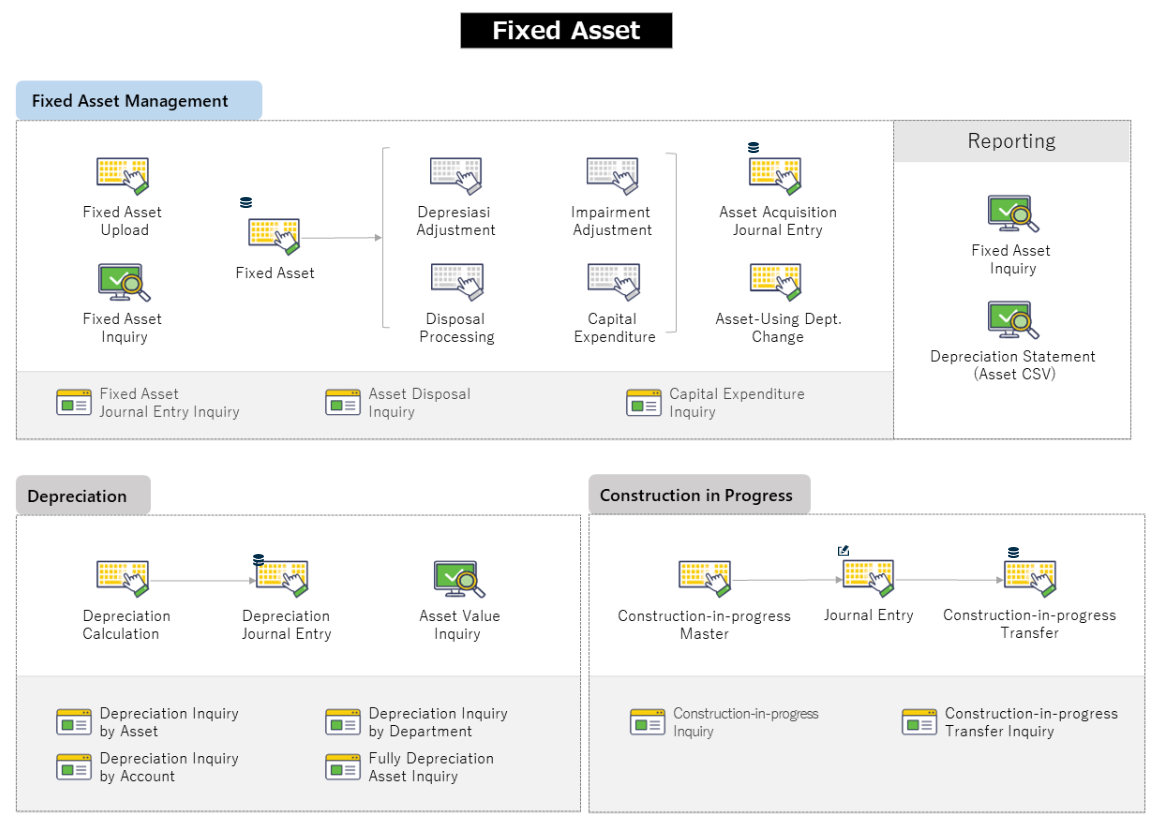Select the Impairment Adjustment icon

point(612,176)
